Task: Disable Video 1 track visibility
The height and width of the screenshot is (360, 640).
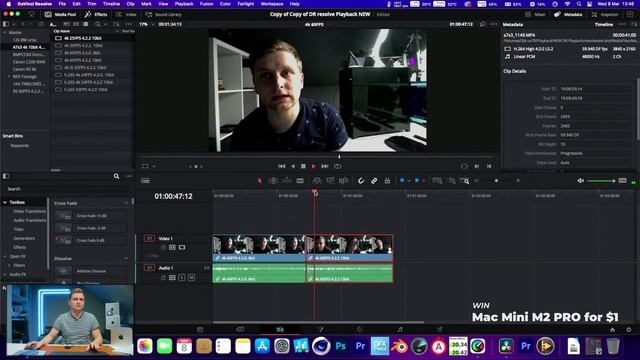Action: click(x=182, y=247)
